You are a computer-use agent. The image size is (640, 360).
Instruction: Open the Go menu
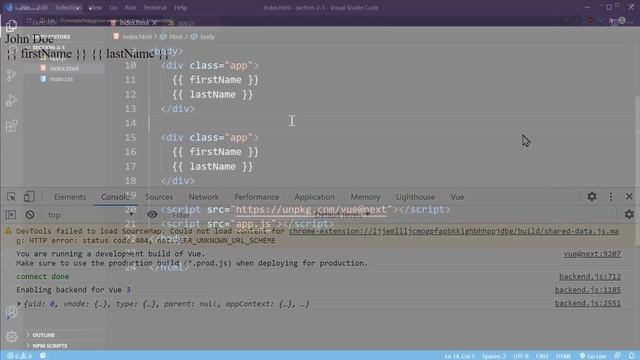113,7
